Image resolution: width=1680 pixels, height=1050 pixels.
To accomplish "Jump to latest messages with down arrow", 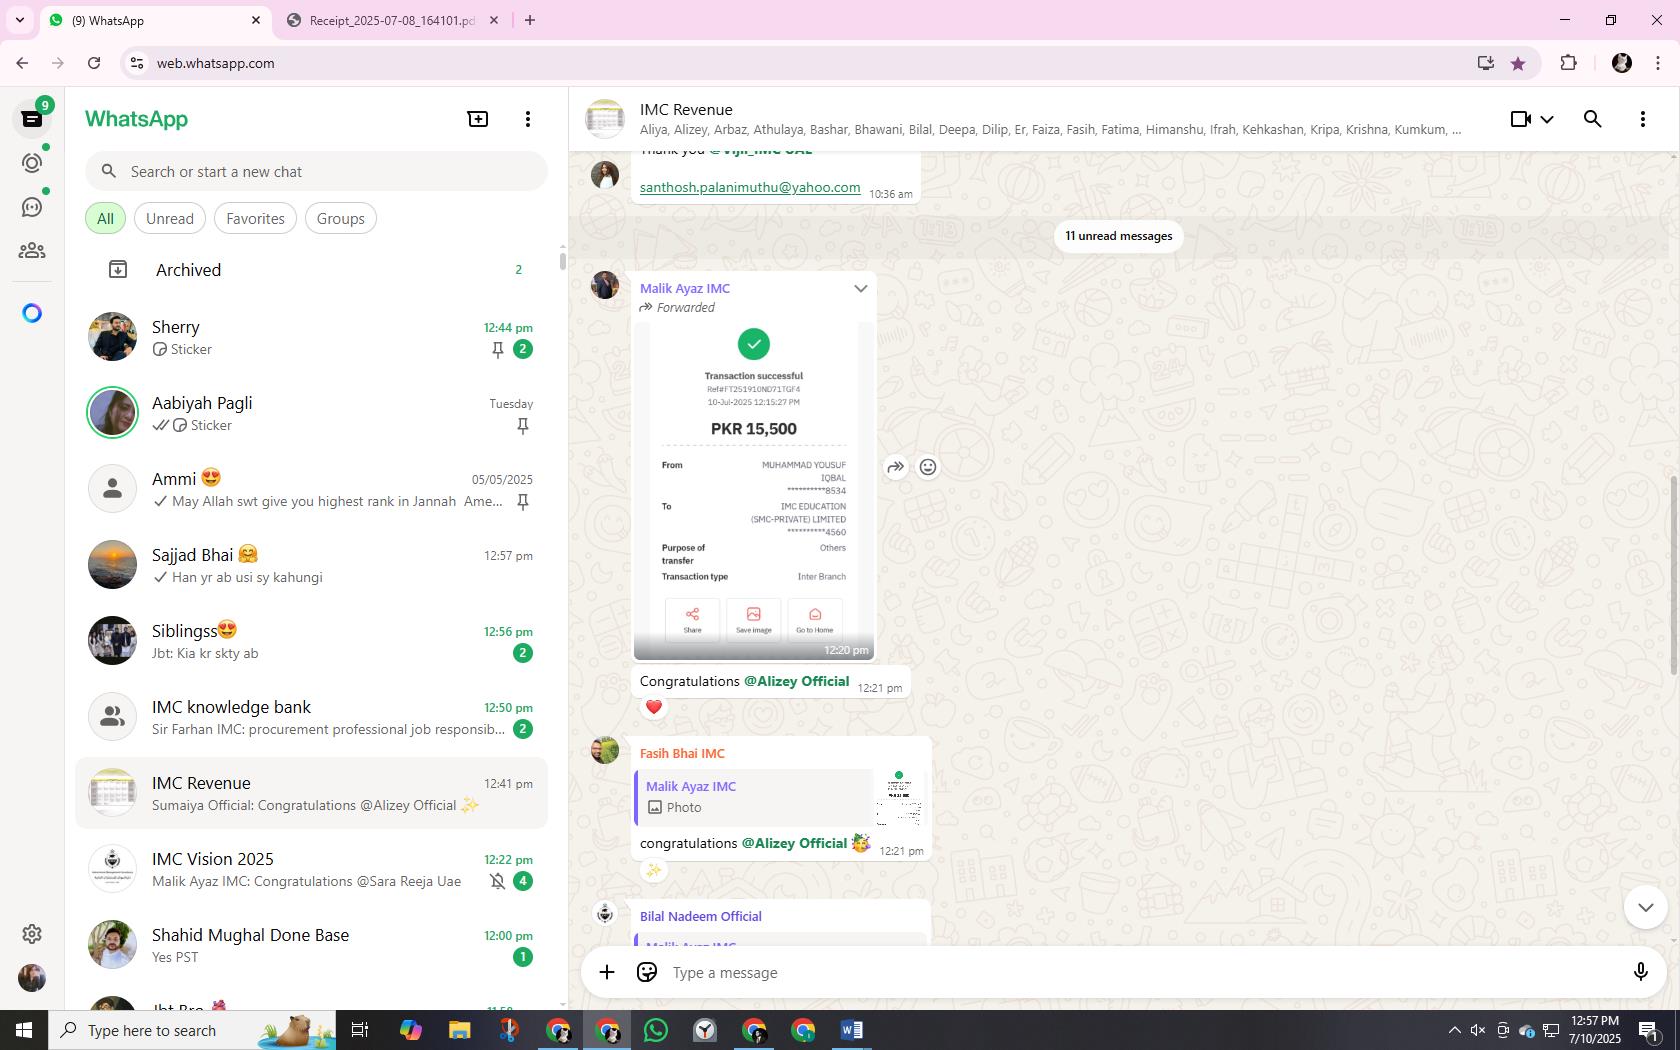I will (1646, 908).
